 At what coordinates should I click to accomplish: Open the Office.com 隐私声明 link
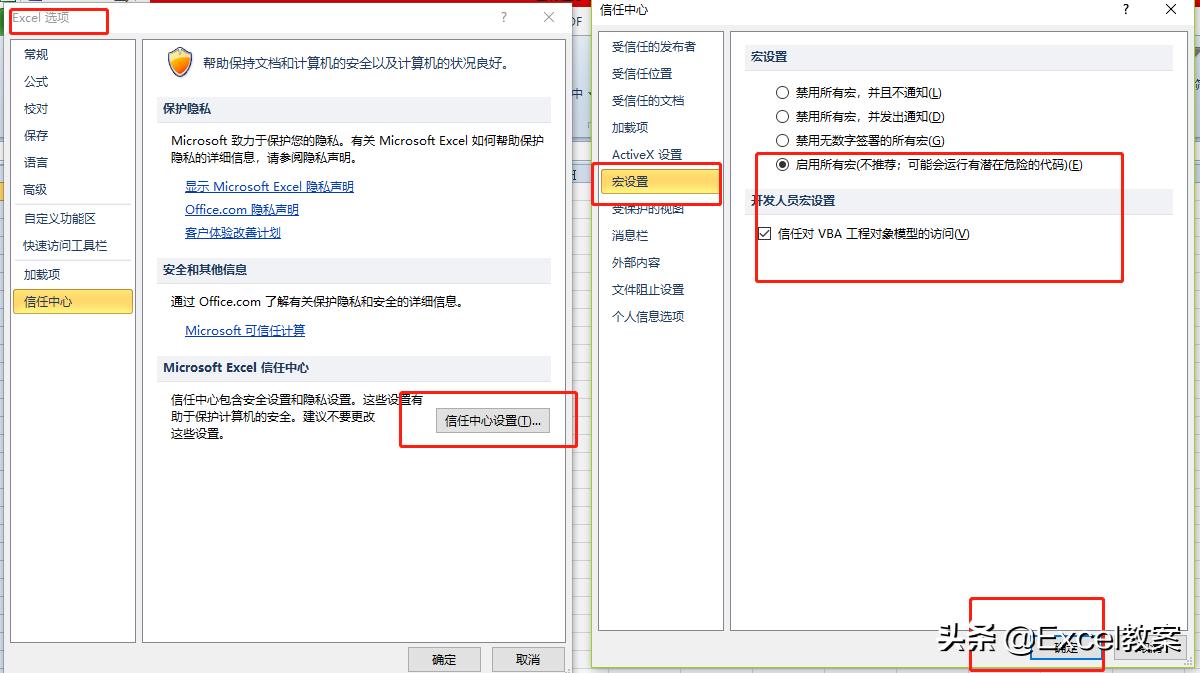(x=241, y=210)
